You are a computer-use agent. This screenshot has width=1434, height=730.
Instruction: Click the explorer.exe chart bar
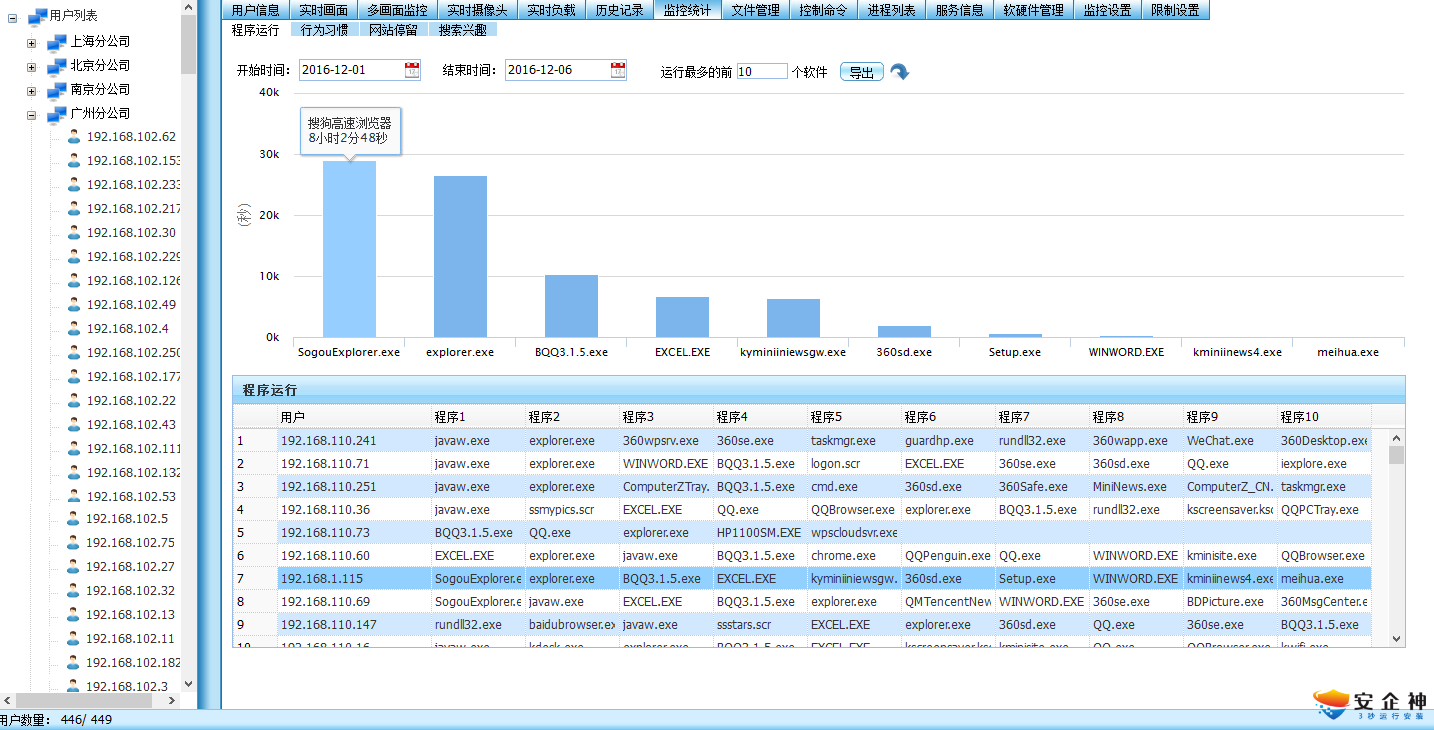coord(460,257)
